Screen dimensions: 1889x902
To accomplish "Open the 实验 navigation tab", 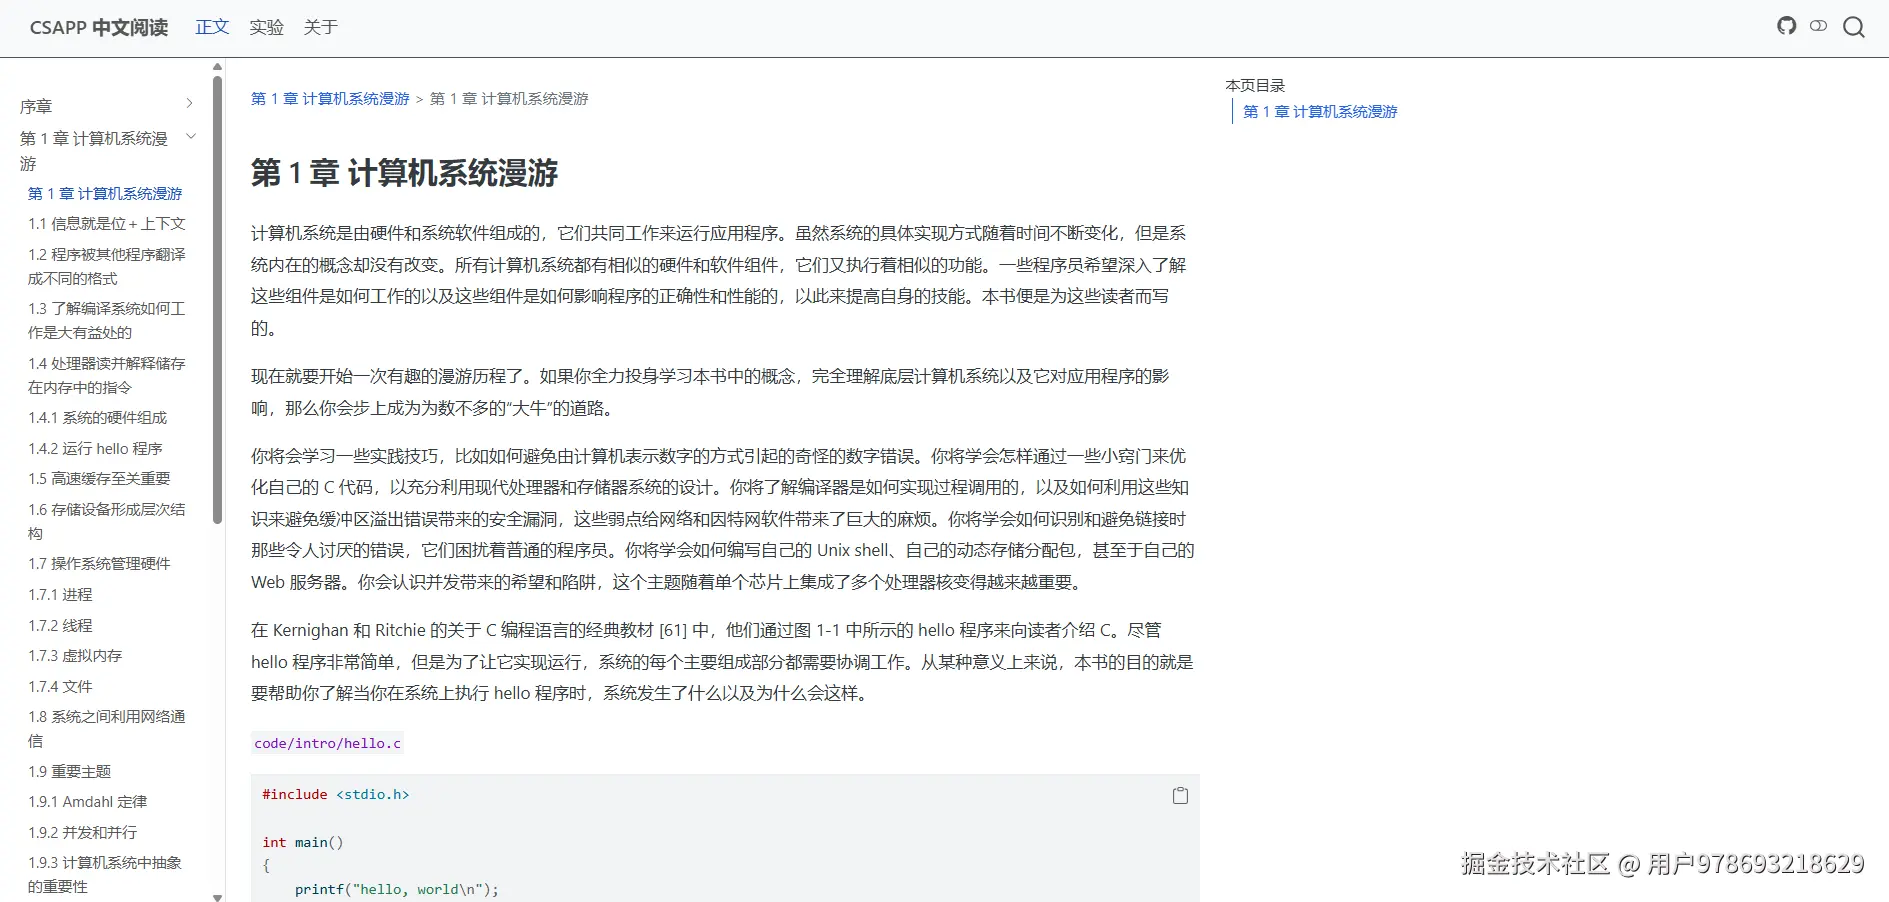I will point(266,27).
